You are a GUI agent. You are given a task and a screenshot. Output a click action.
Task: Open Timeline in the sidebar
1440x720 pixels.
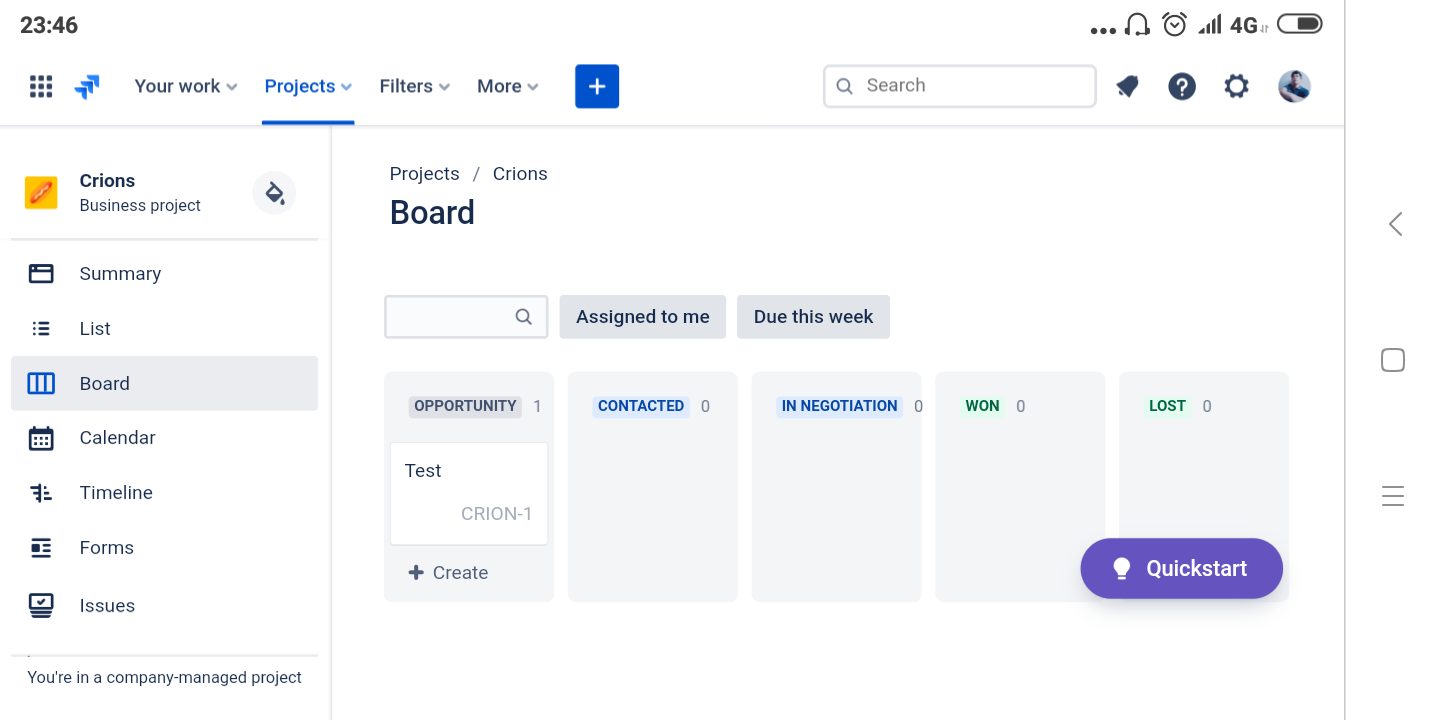(x=164, y=493)
